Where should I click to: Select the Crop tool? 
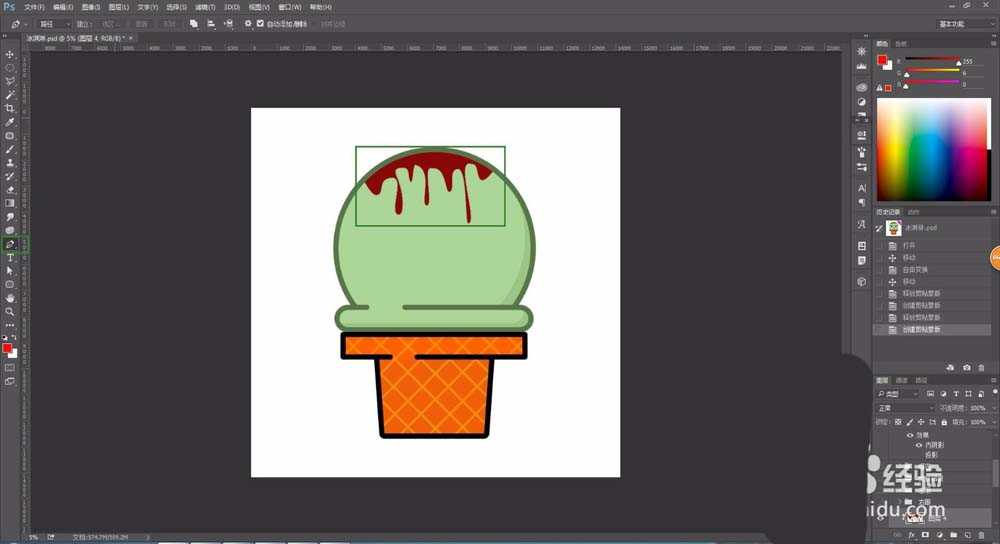point(10,108)
